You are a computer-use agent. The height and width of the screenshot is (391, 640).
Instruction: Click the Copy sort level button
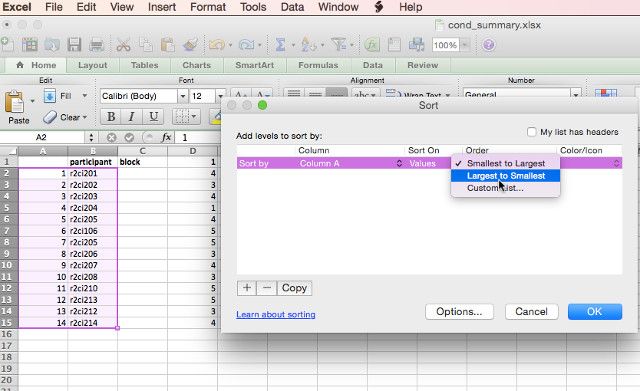point(294,288)
